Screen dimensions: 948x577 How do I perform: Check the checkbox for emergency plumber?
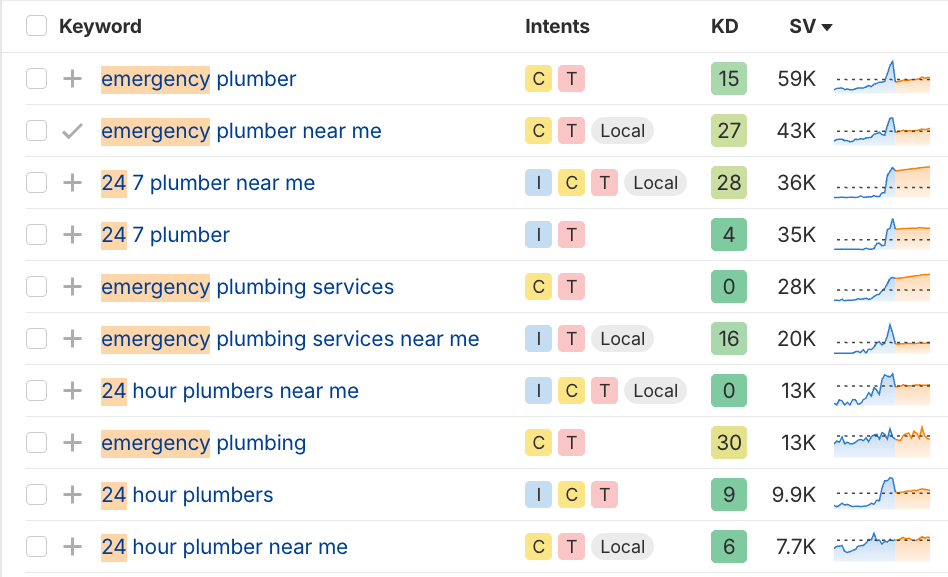[x=36, y=78]
